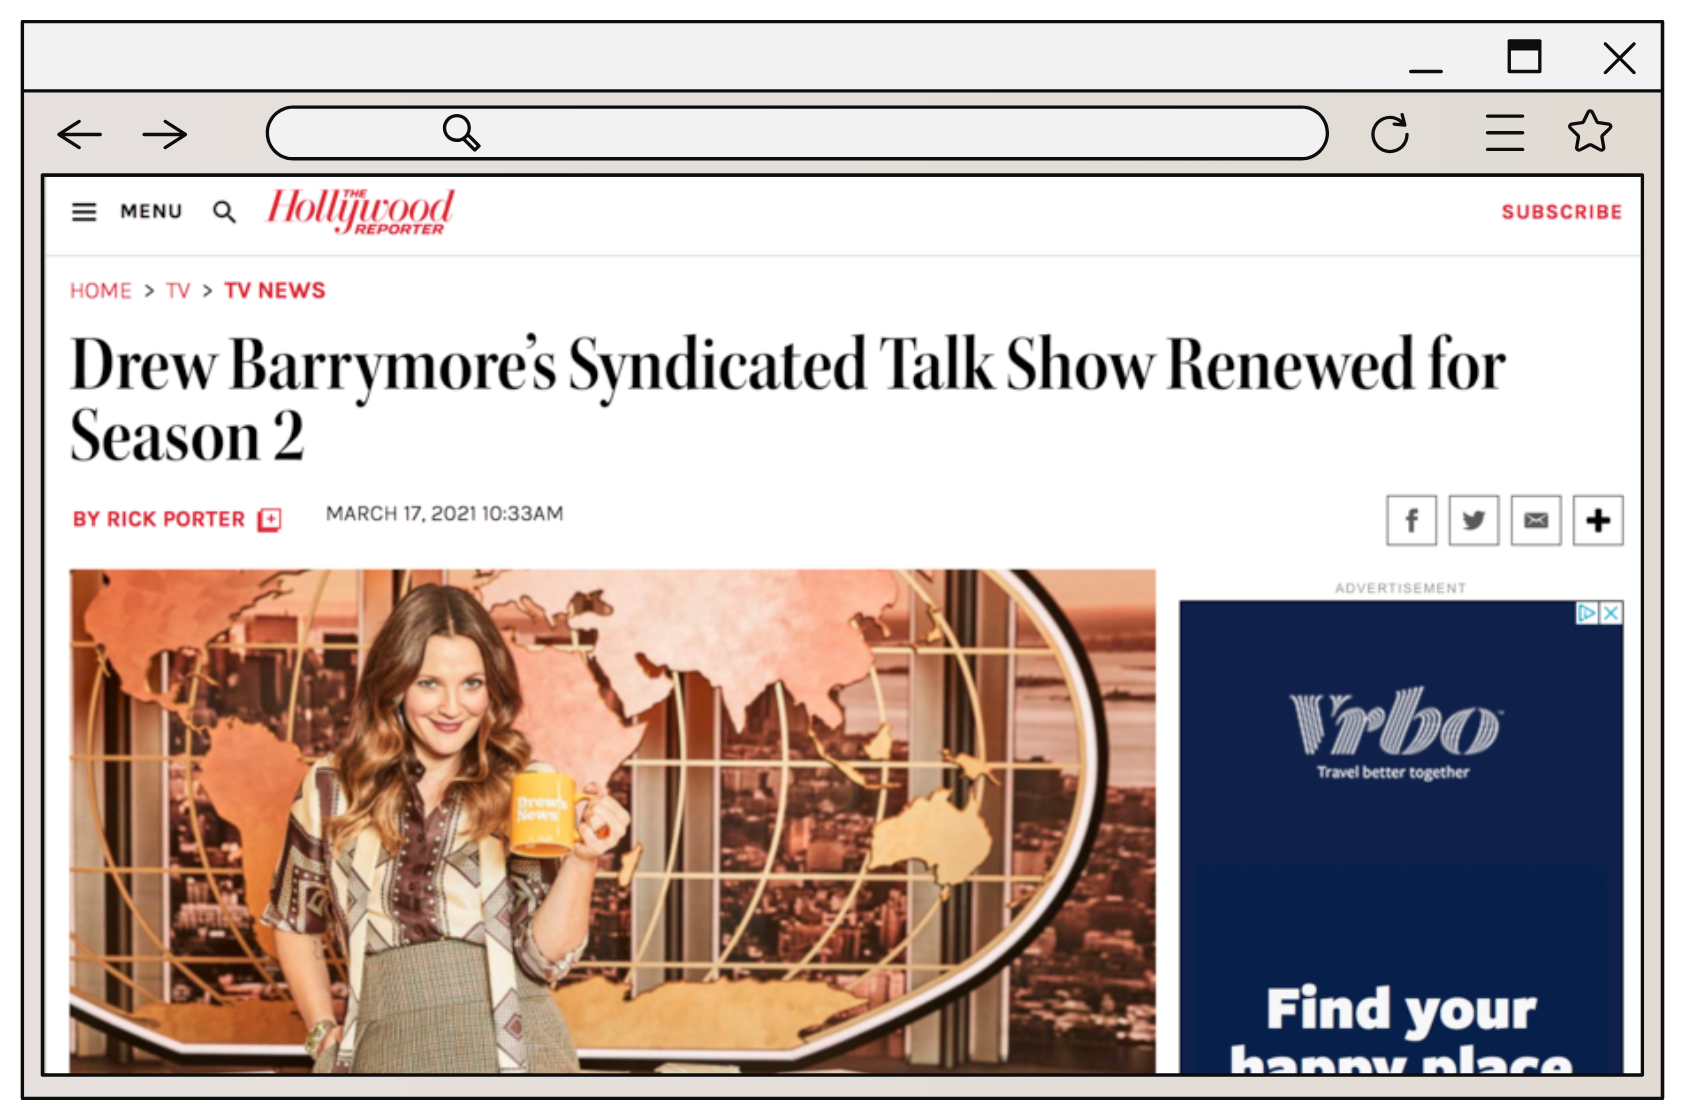Click the March 17, 2021 date text
Viewport: 1685px width, 1120px height.
pyautogui.click(x=444, y=514)
